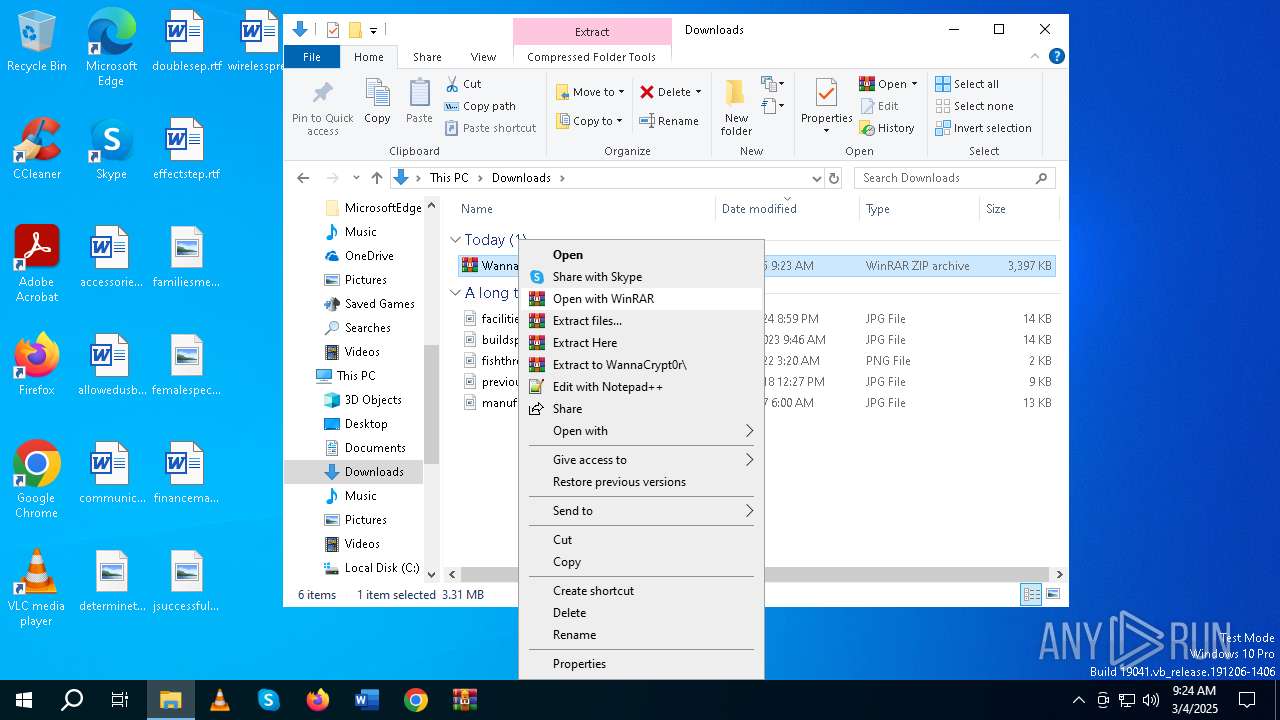
Task: Create New folder from ribbon
Action: [736, 108]
